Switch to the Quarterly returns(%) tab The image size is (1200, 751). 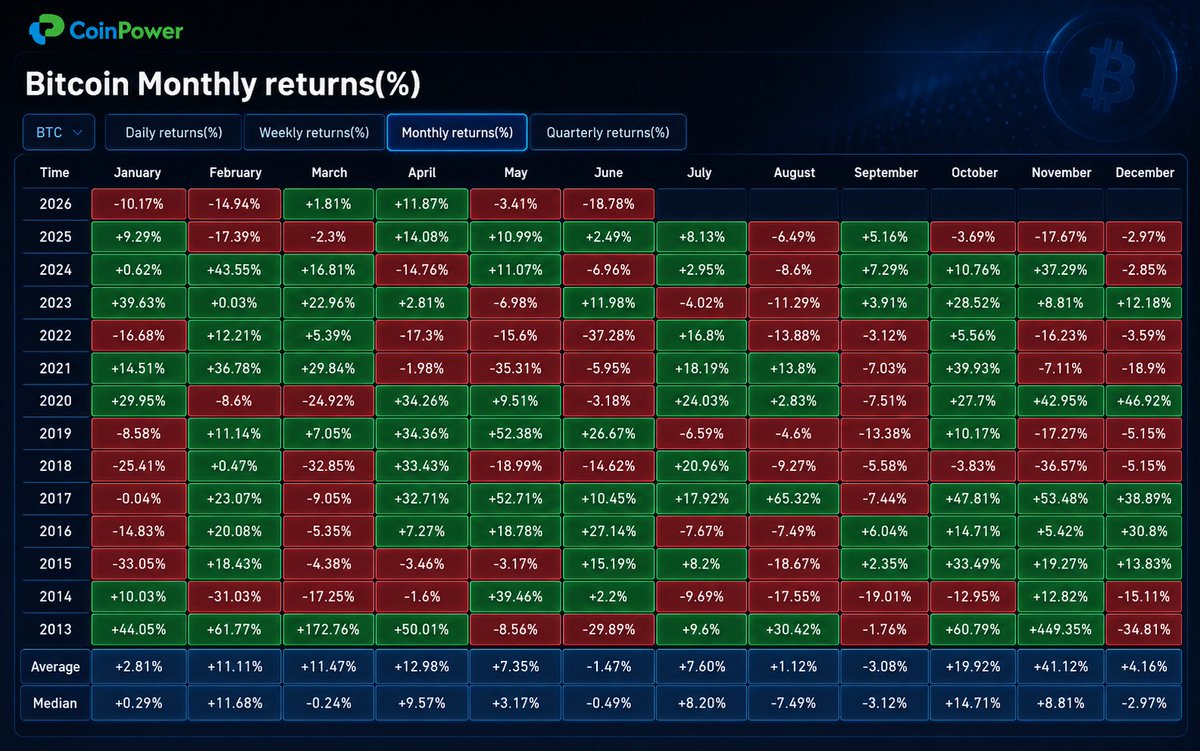608,132
